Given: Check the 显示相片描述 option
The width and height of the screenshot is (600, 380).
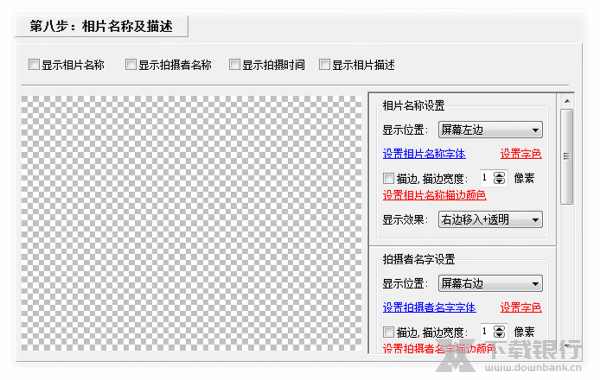Looking at the screenshot, I should [x=324, y=64].
